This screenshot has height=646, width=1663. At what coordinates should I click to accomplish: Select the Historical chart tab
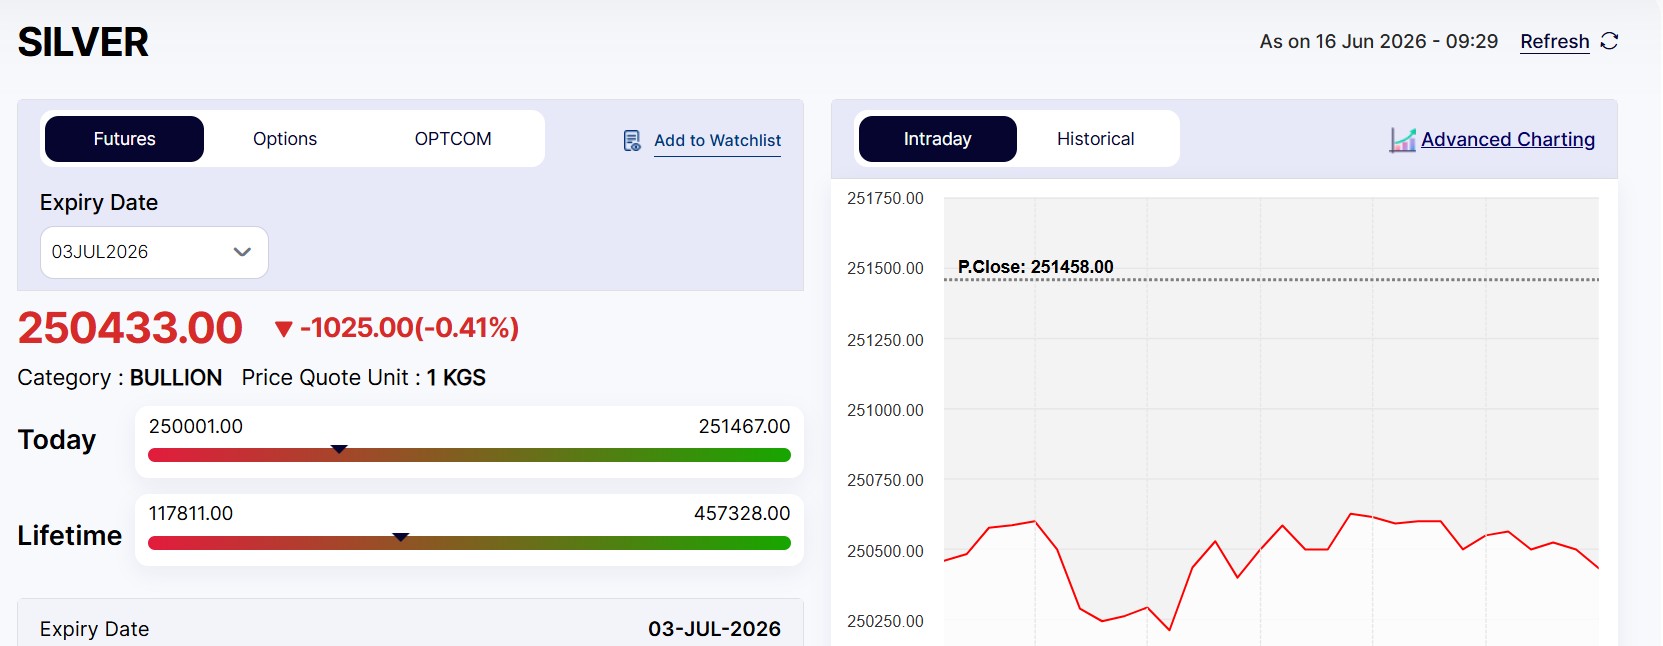1096,139
